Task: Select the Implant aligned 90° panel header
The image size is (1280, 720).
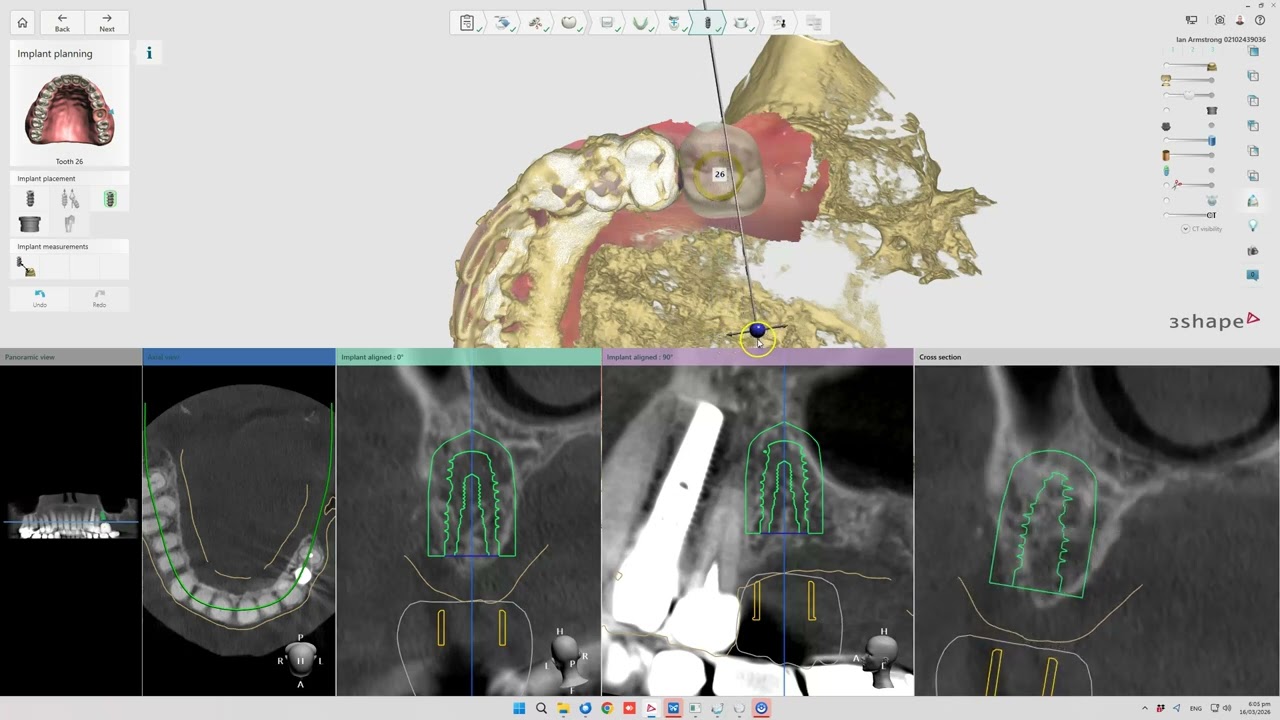Action: click(758, 357)
